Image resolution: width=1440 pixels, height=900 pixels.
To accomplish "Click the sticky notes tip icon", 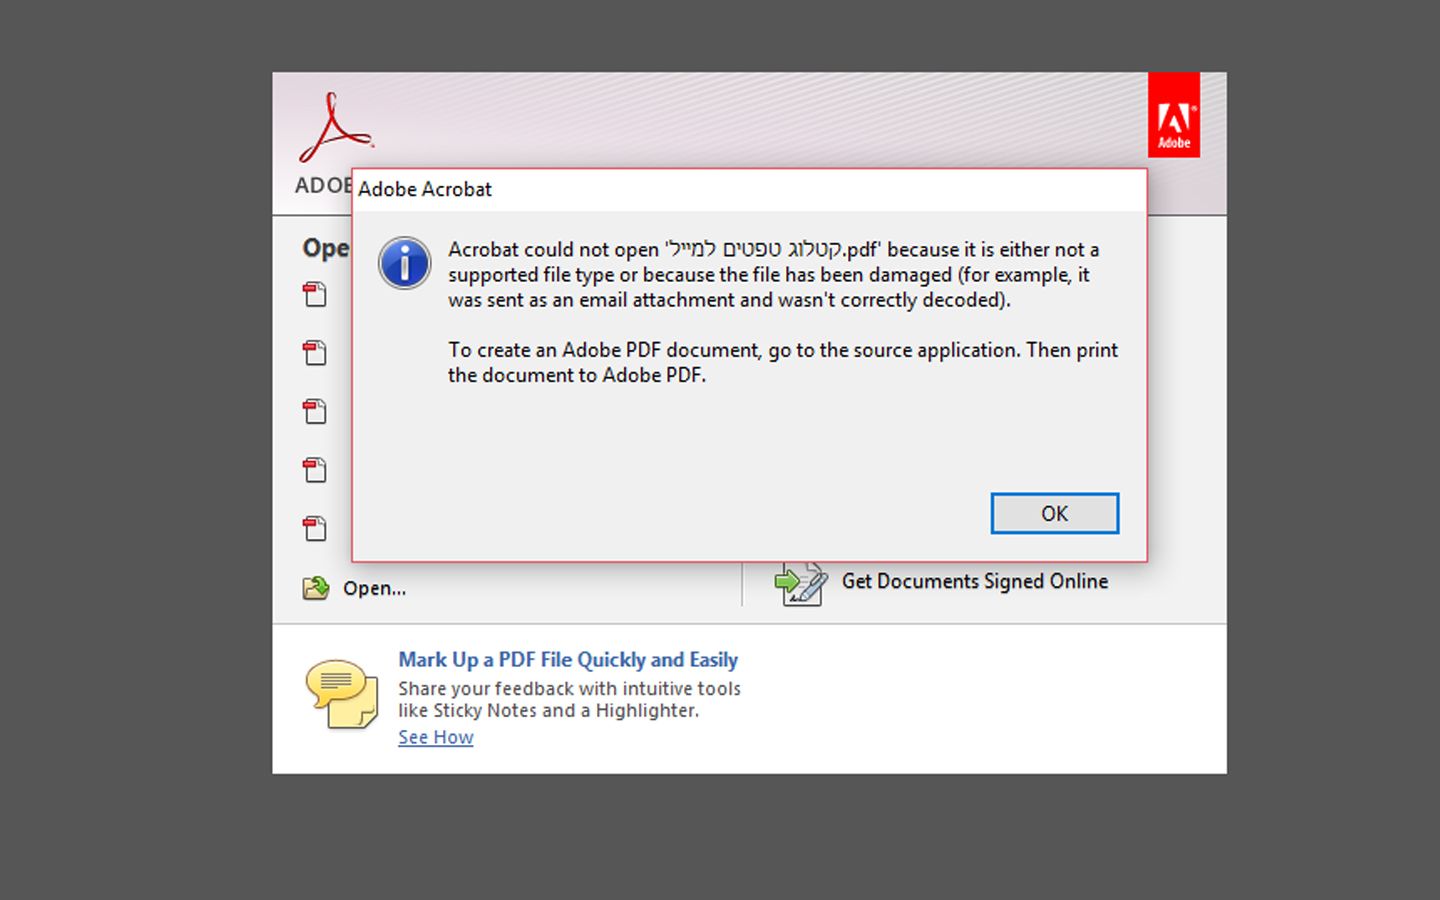I will [x=342, y=693].
